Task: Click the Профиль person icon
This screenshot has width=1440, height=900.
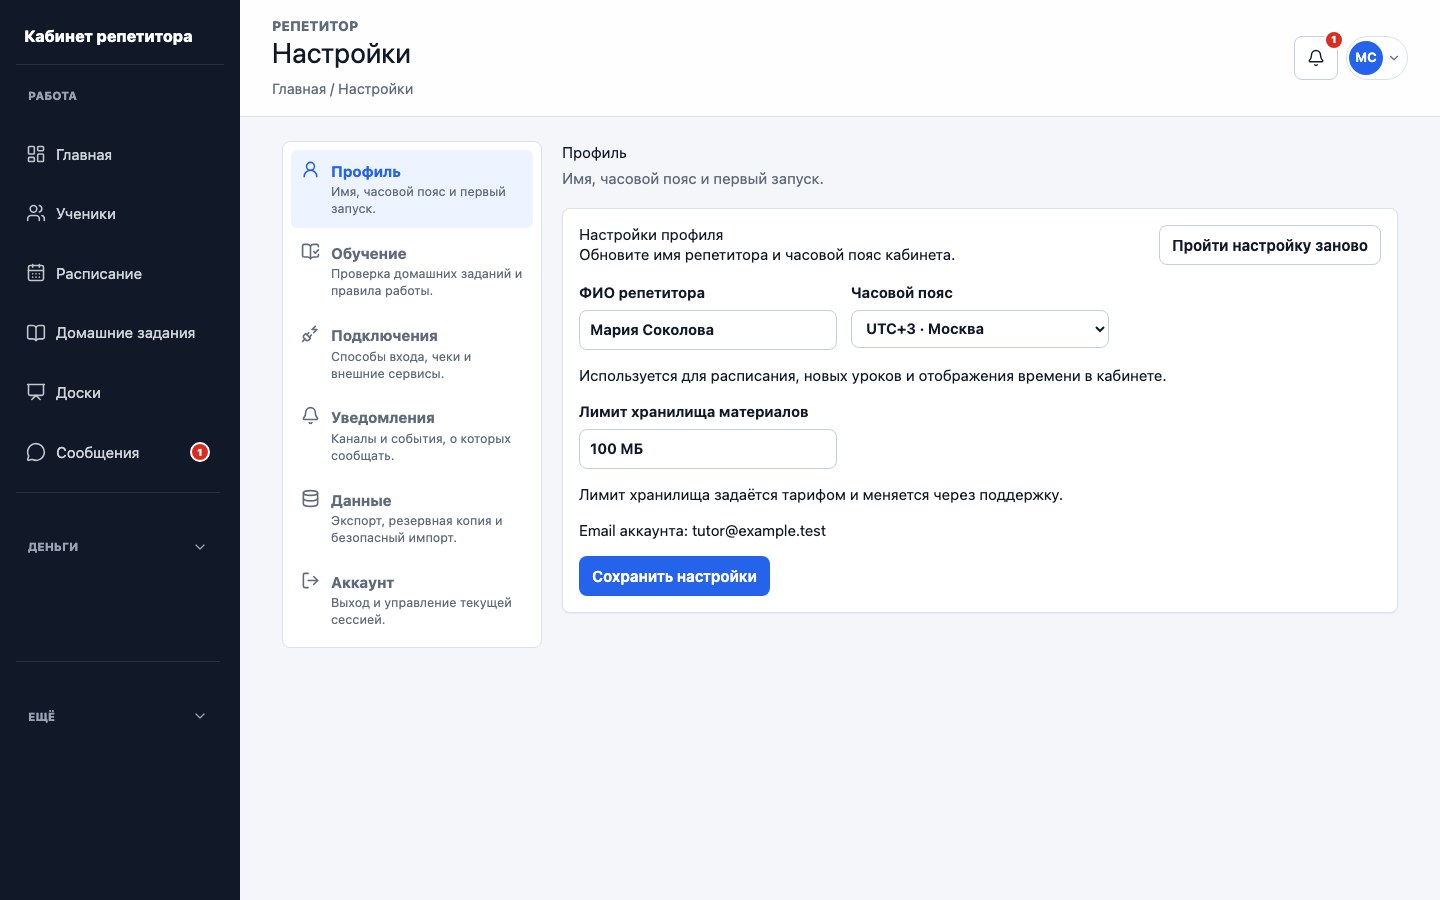Action: point(311,170)
